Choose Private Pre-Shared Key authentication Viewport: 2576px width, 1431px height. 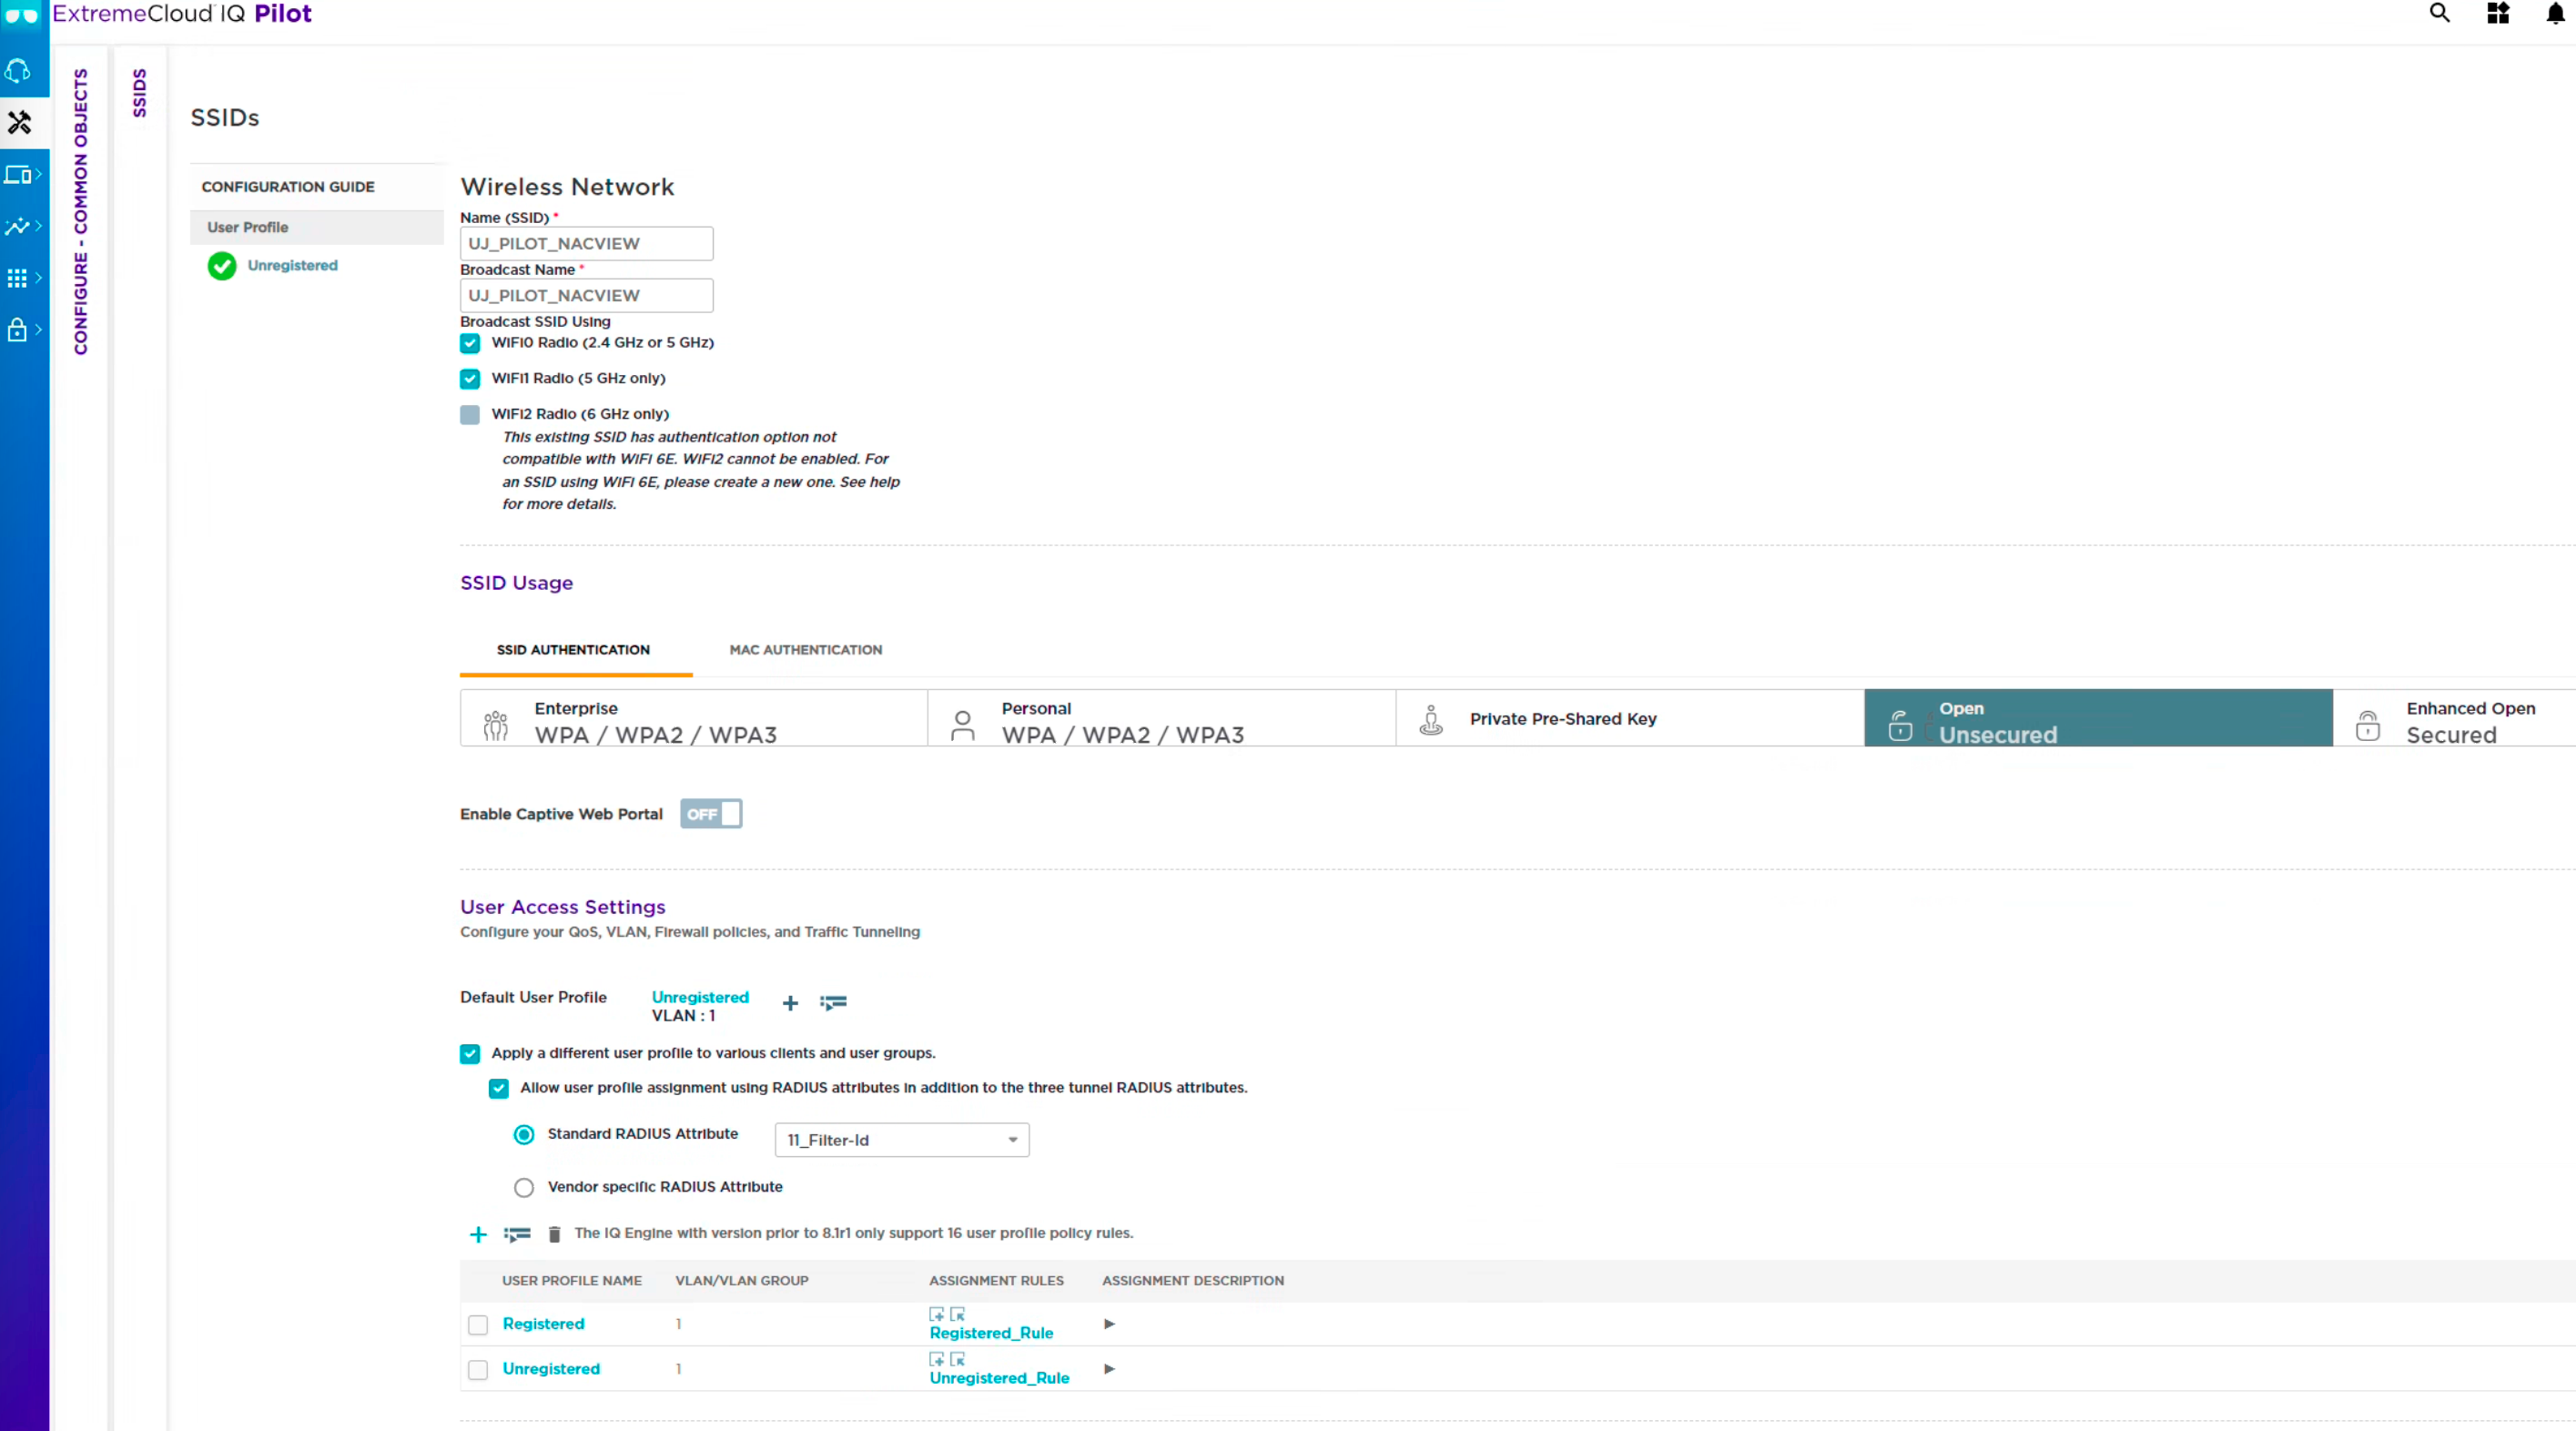tap(1630, 718)
